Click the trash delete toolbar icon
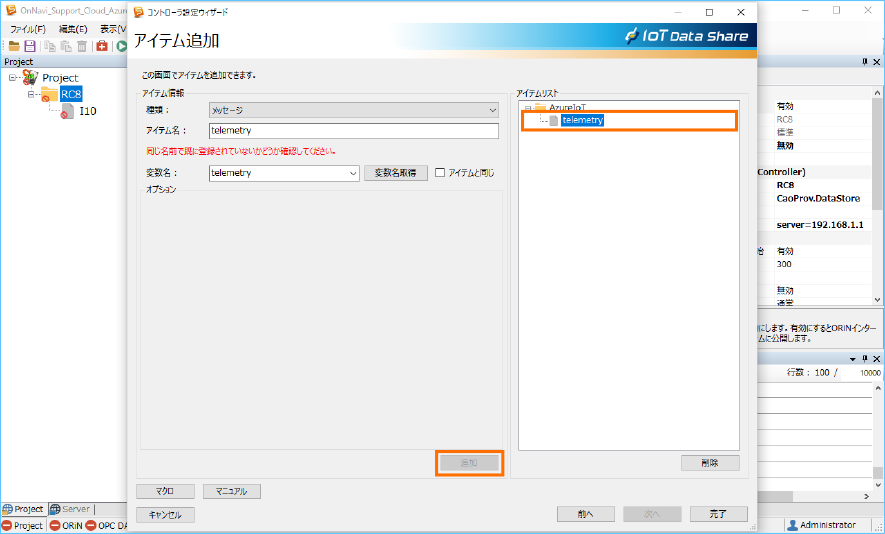 tap(81, 46)
